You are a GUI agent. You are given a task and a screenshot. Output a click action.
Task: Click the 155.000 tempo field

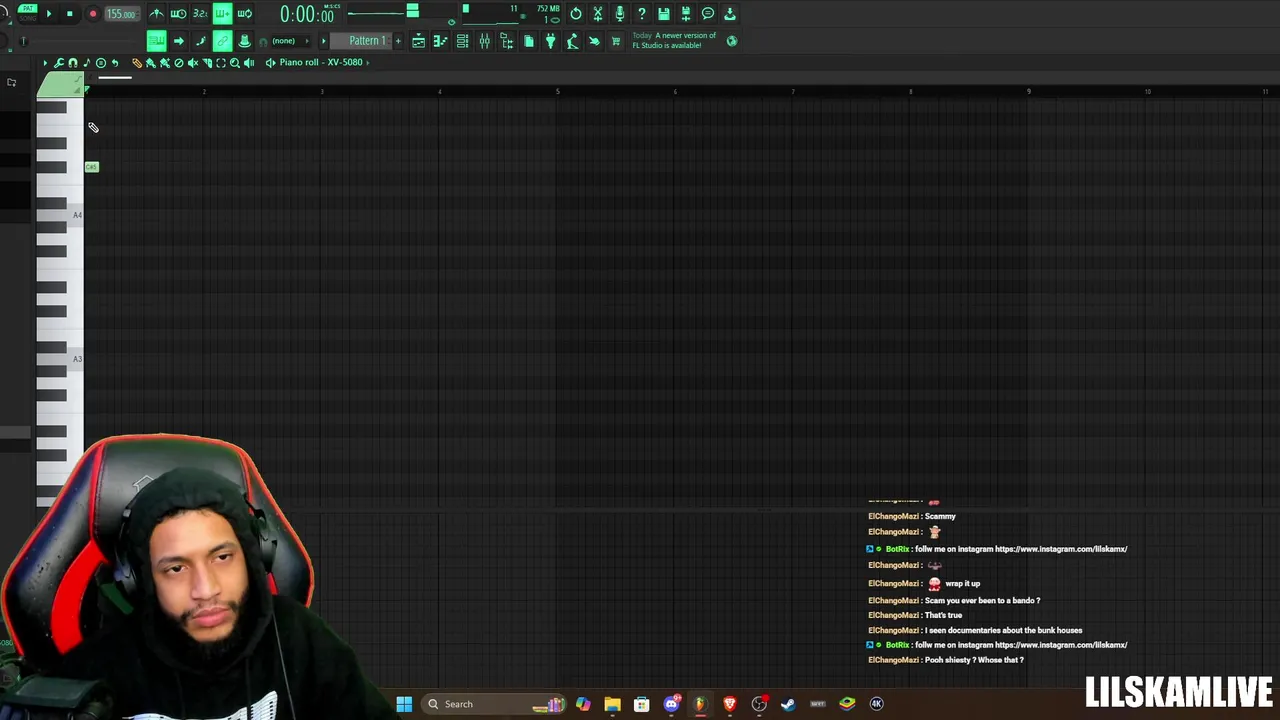[121, 14]
